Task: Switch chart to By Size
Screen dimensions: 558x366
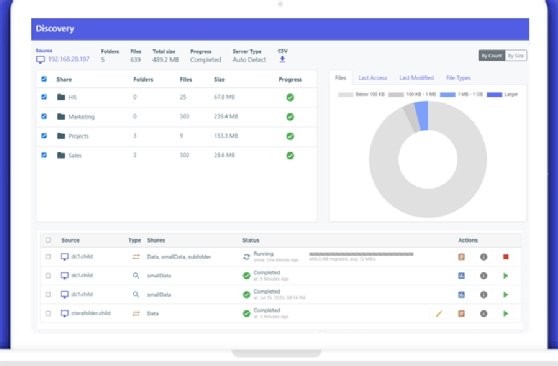Action: point(516,56)
